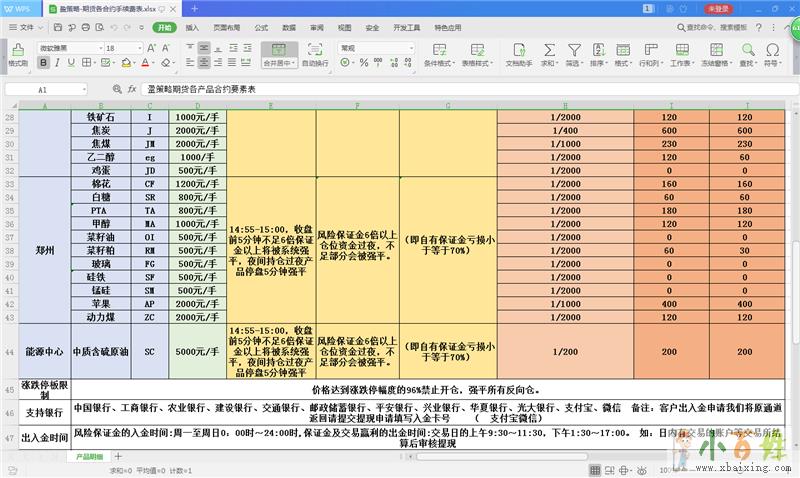Open the Formulas (公式) ribbon tab
800x478 pixels.
[262, 28]
